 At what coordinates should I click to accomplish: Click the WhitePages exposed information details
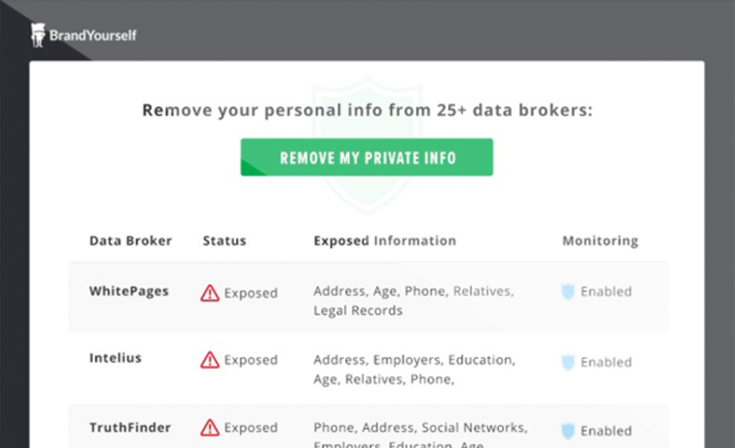tap(413, 301)
